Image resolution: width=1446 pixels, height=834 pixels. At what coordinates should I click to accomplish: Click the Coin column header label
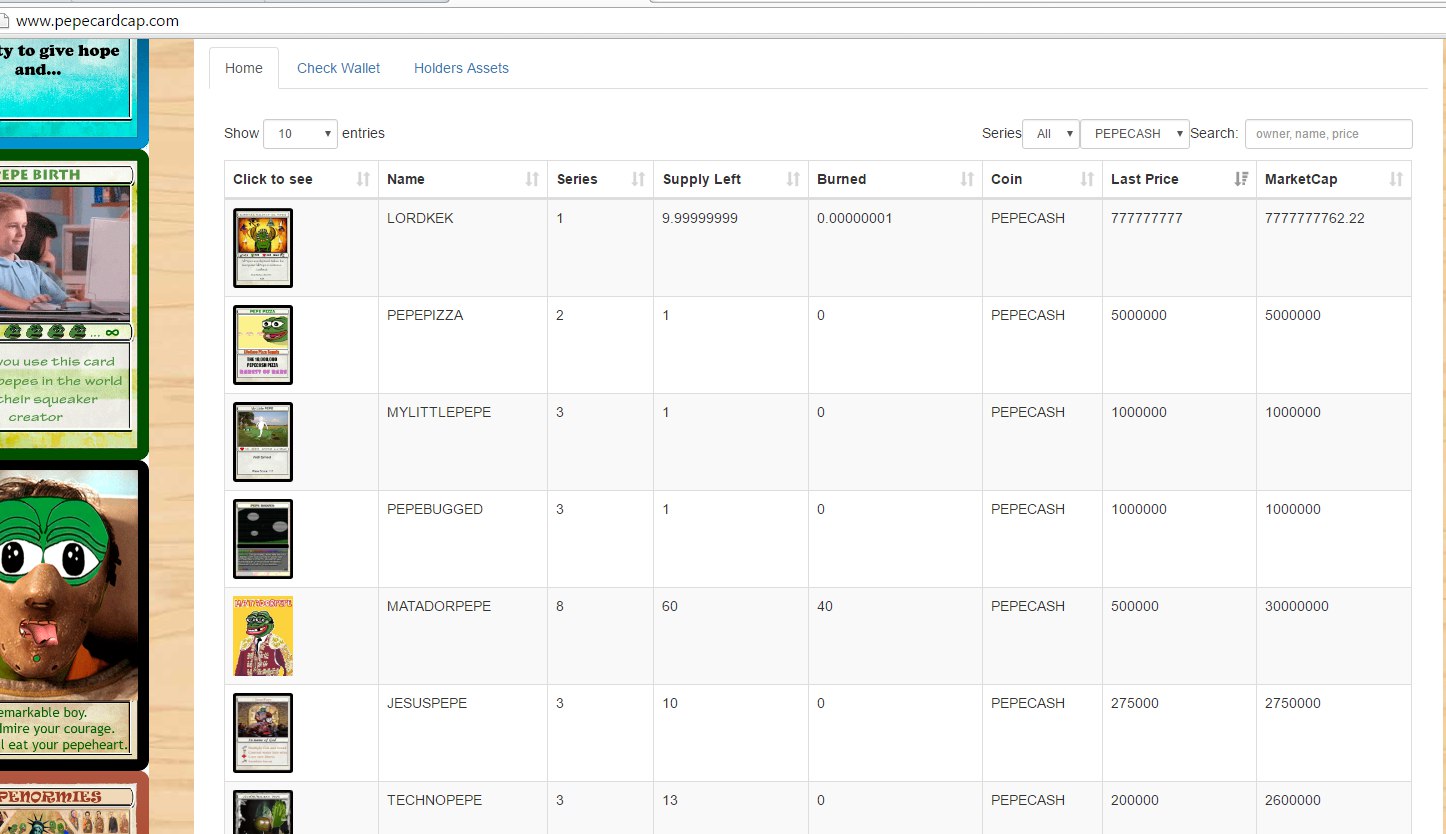coord(1006,179)
